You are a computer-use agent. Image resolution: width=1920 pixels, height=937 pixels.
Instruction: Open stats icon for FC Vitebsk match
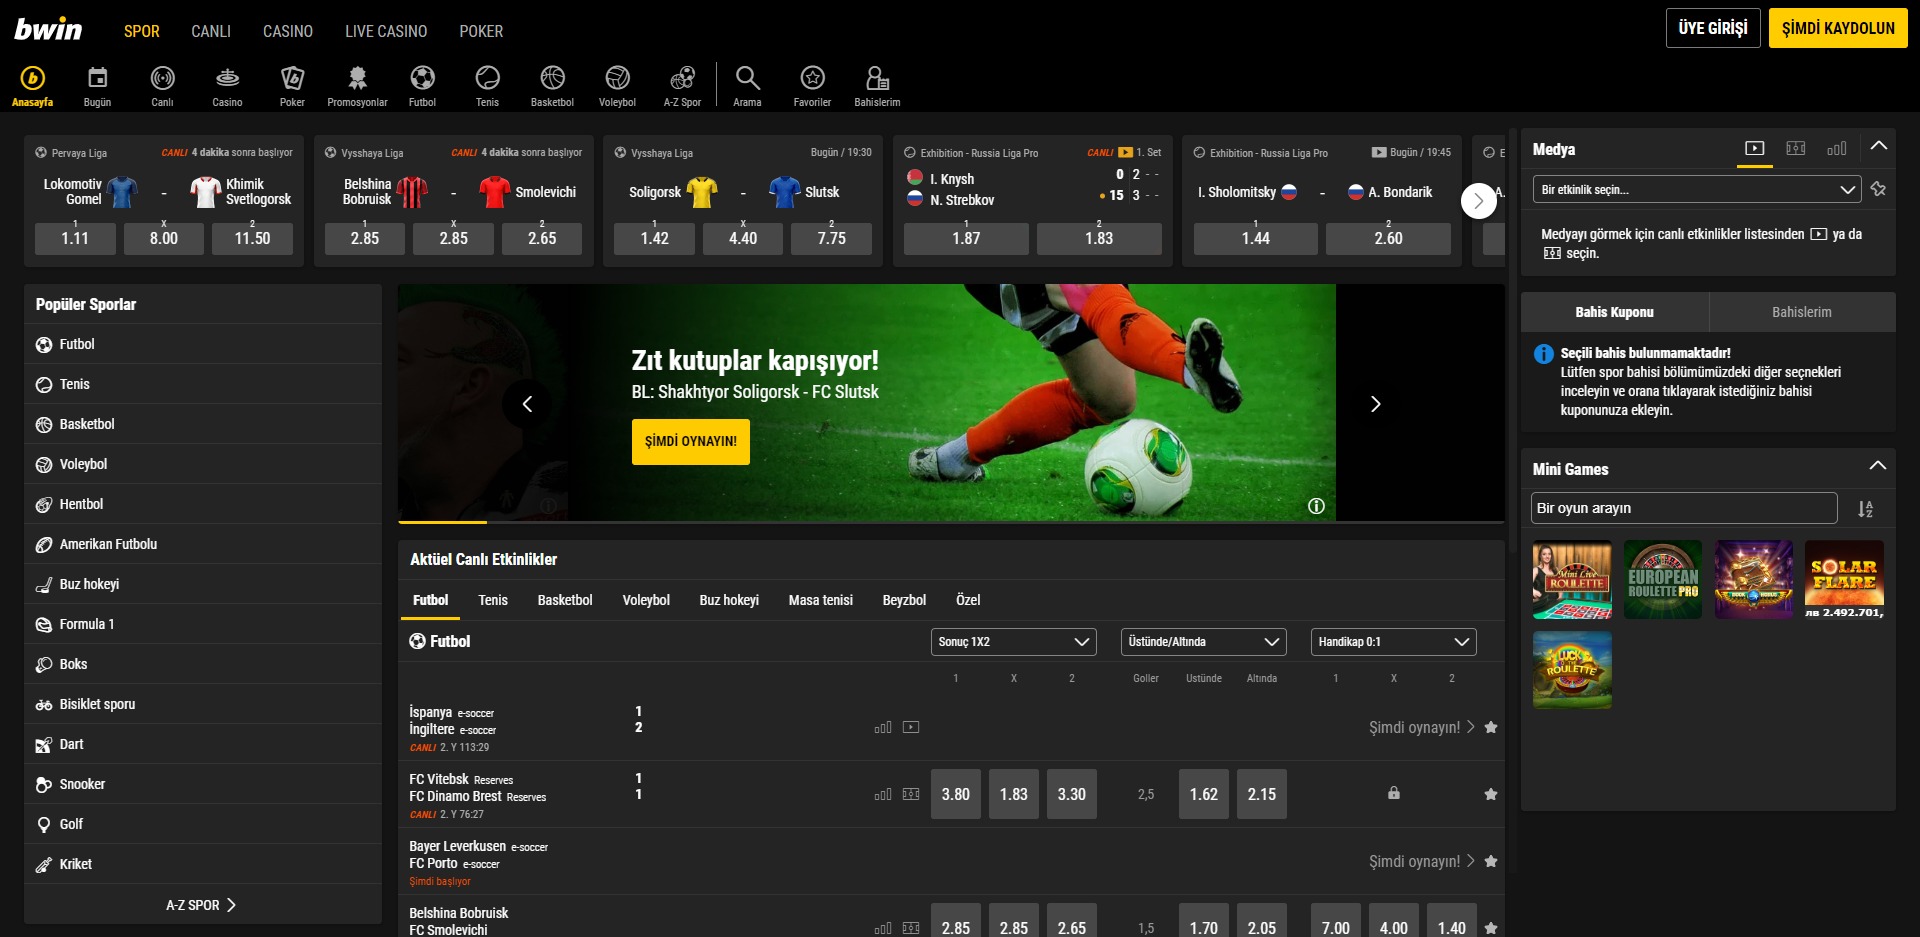tap(883, 794)
